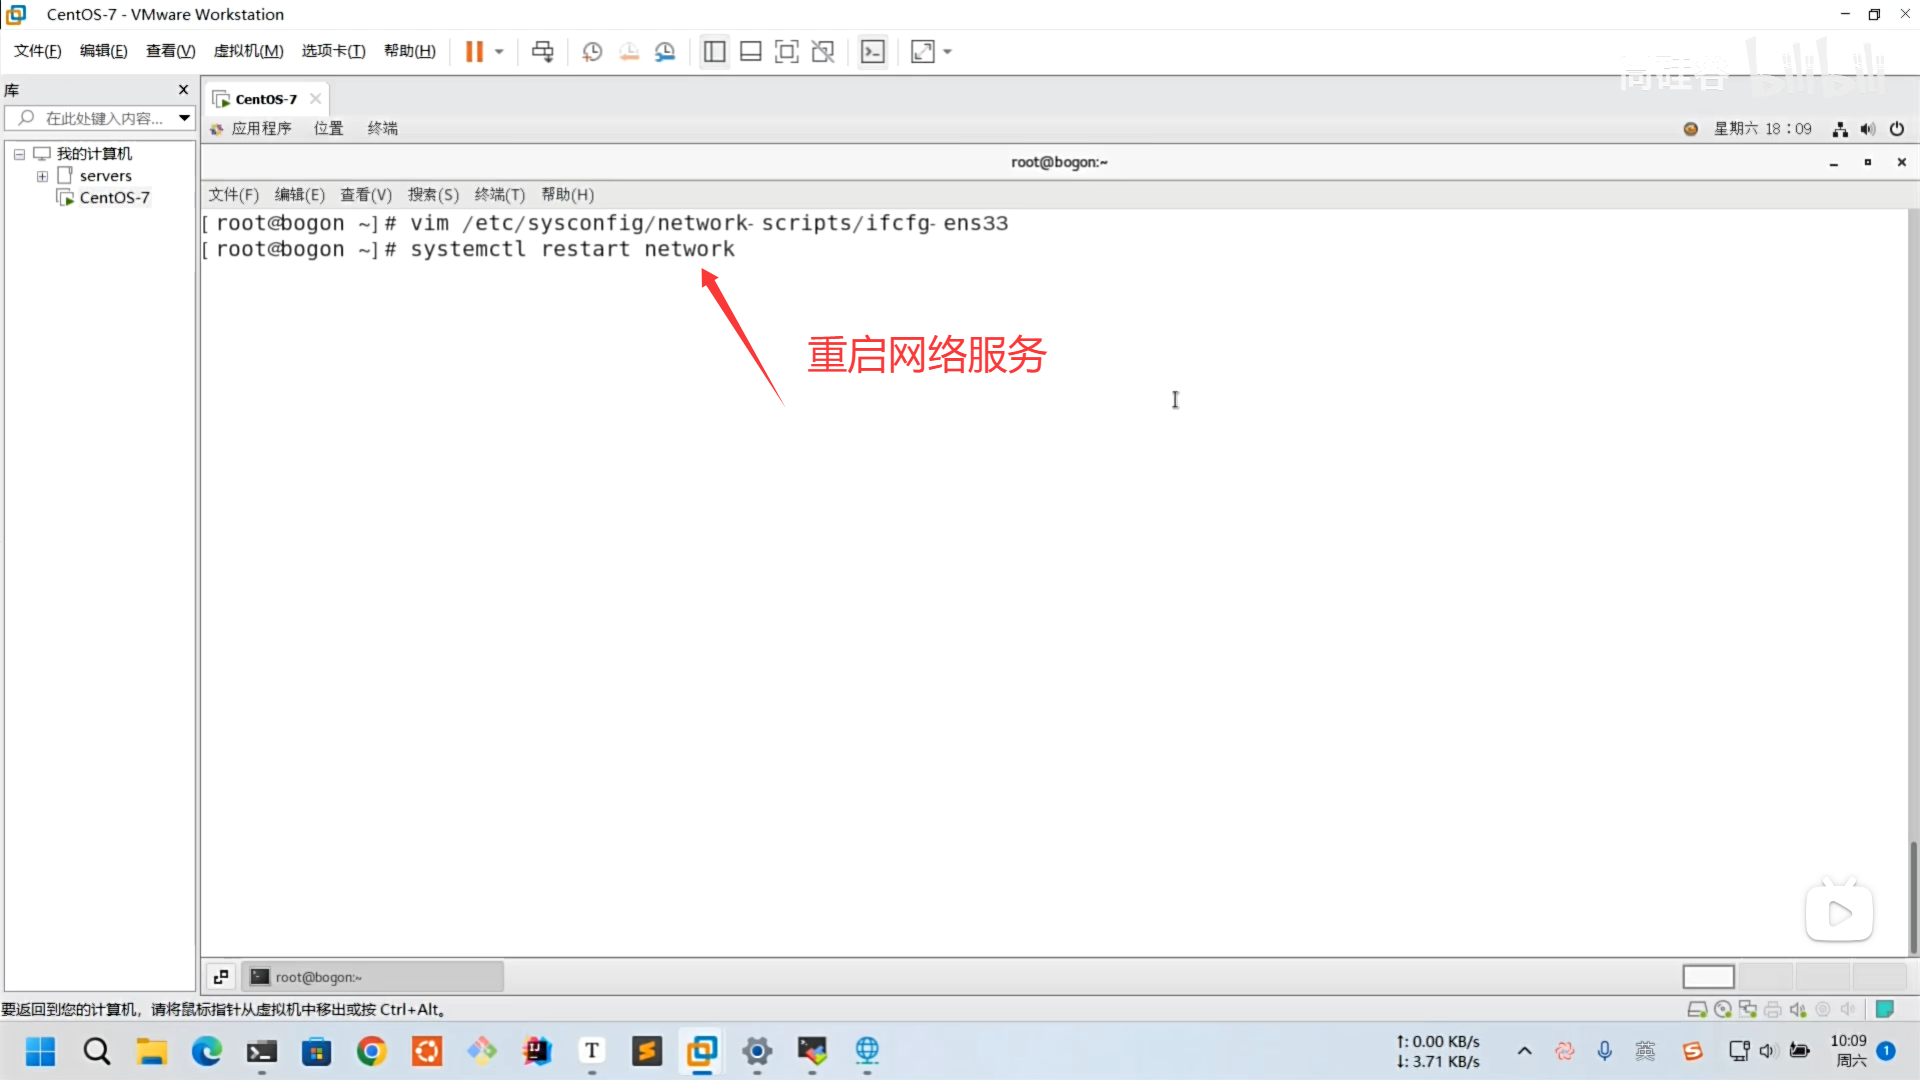The width and height of the screenshot is (1920, 1080).
Task: Click the CentOS power icon in top panel
Action: pyautogui.click(x=1897, y=129)
